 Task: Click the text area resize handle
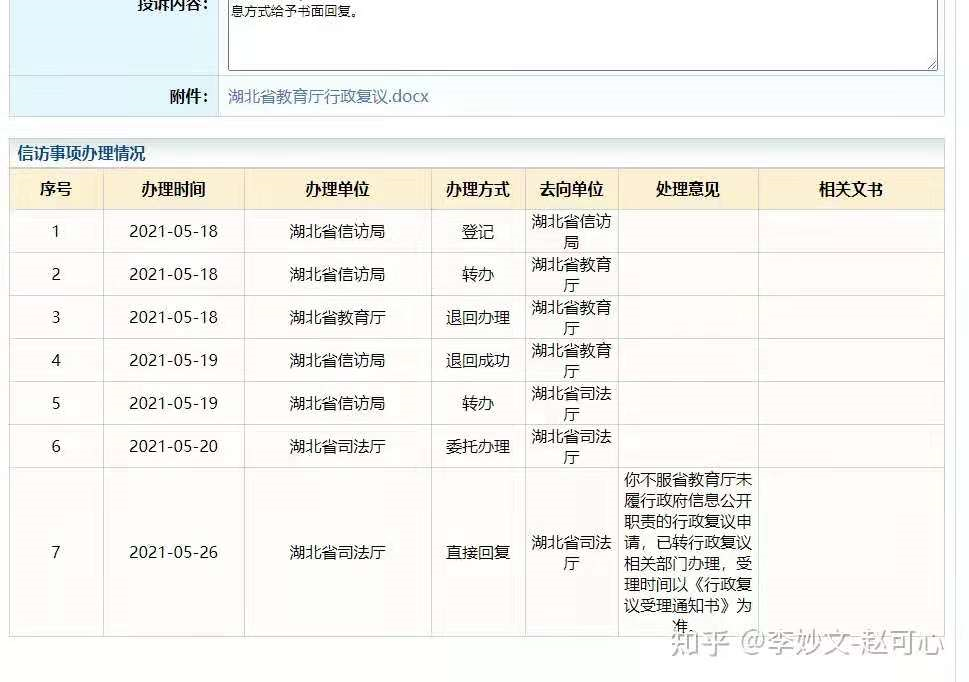(x=932, y=64)
